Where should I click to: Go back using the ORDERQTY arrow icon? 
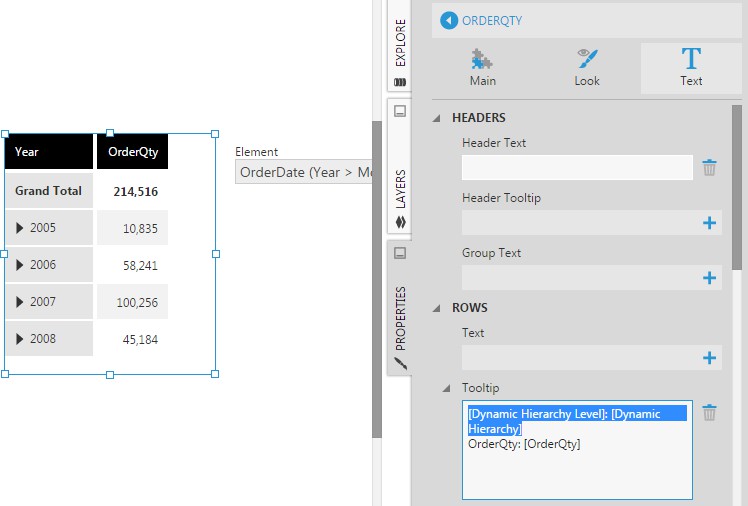449,21
